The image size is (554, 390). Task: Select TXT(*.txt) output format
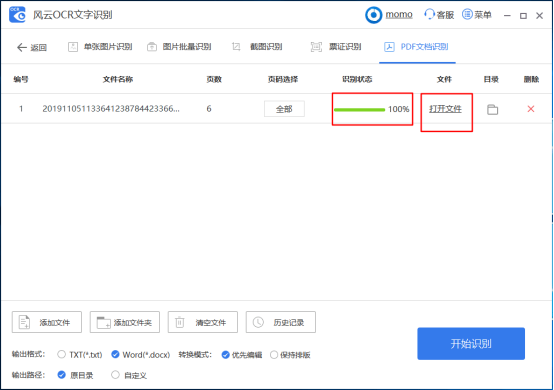(x=80, y=354)
